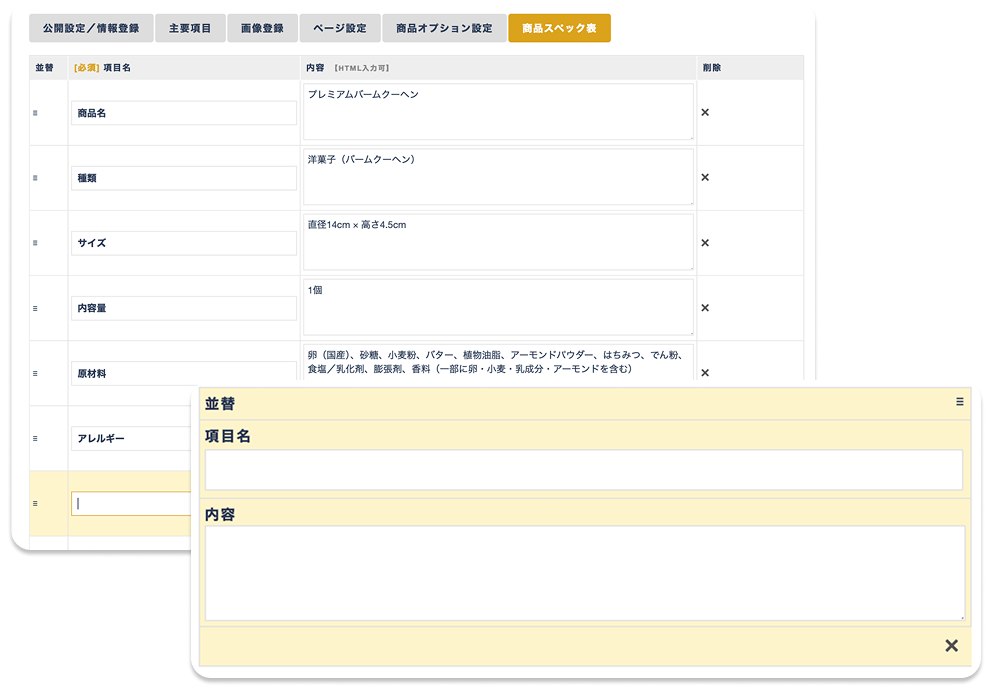1000x700 pixels.
Task: Click the reorder handle for サイズ row
Action: [35, 243]
